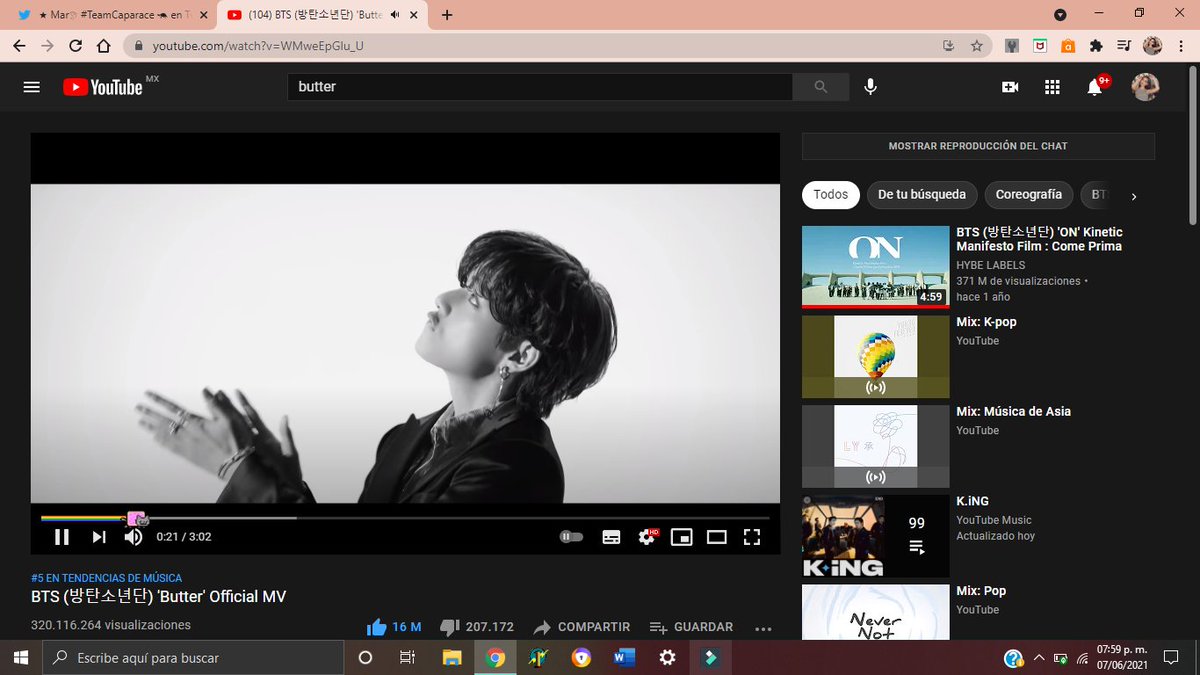Click in the YouTube search field

[540, 87]
